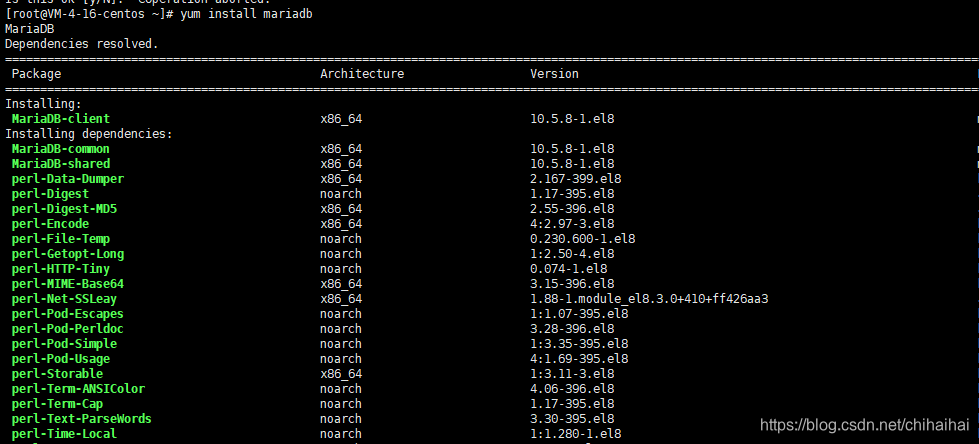Click the perl-HTTP-Tiny package name
Viewport: 979px width, 444px height.
coord(61,269)
